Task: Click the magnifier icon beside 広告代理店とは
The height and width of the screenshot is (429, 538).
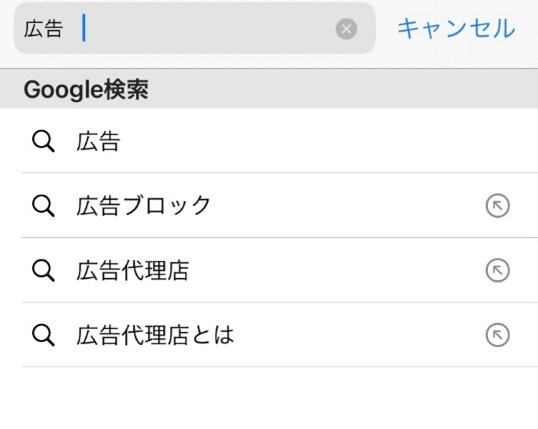Action: (x=43, y=335)
